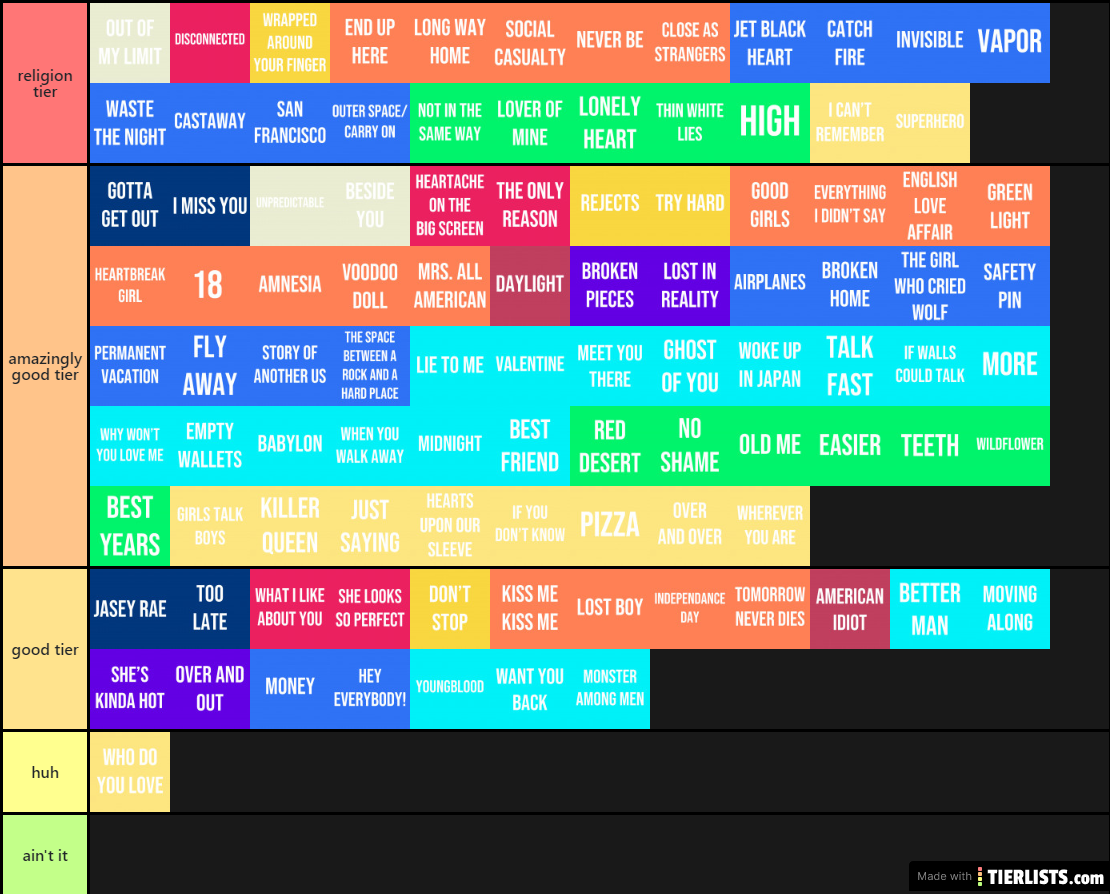Screen dimensions: 1110x894
Task: Pick the 'Lost in Reality' tile
Action: click(x=690, y=286)
